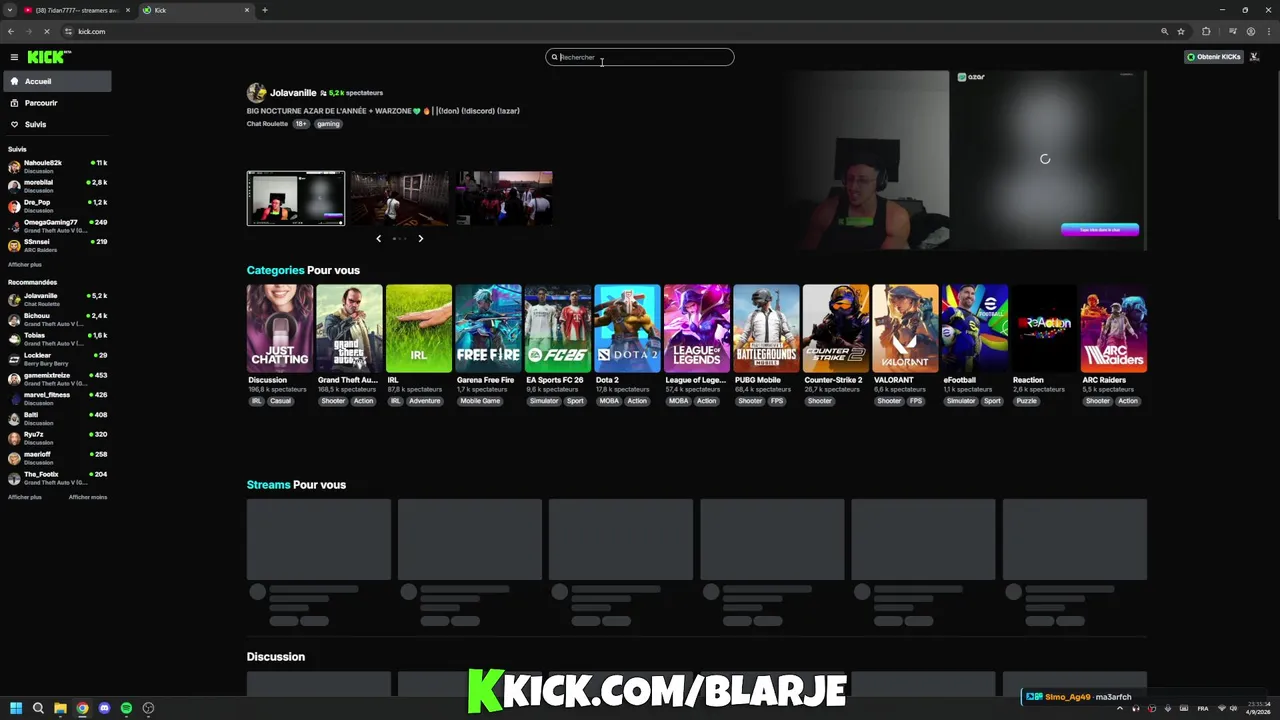Image resolution: width=1280 pixels, height=720 pixels.
Task: Open IRL category card
Action: tap(419, 329)
